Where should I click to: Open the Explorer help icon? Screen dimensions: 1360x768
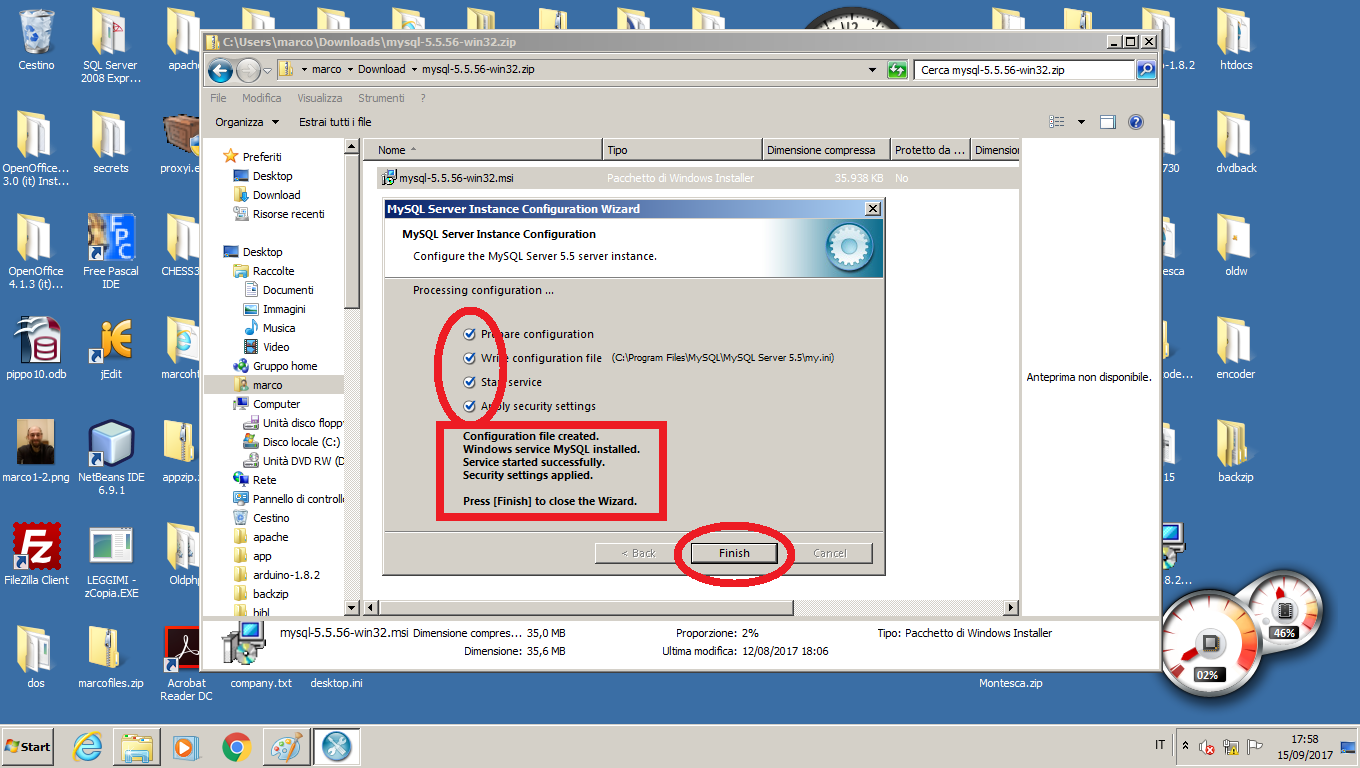coord(1135,122)
